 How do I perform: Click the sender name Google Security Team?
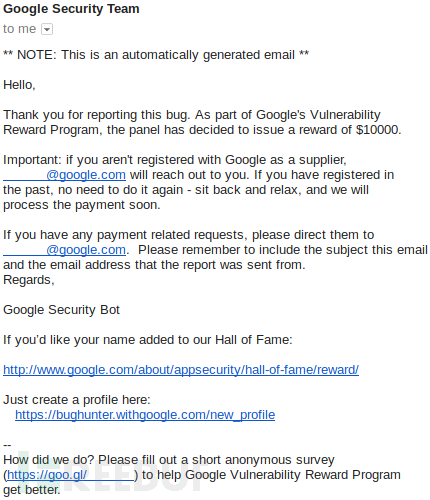coord(71,9)
